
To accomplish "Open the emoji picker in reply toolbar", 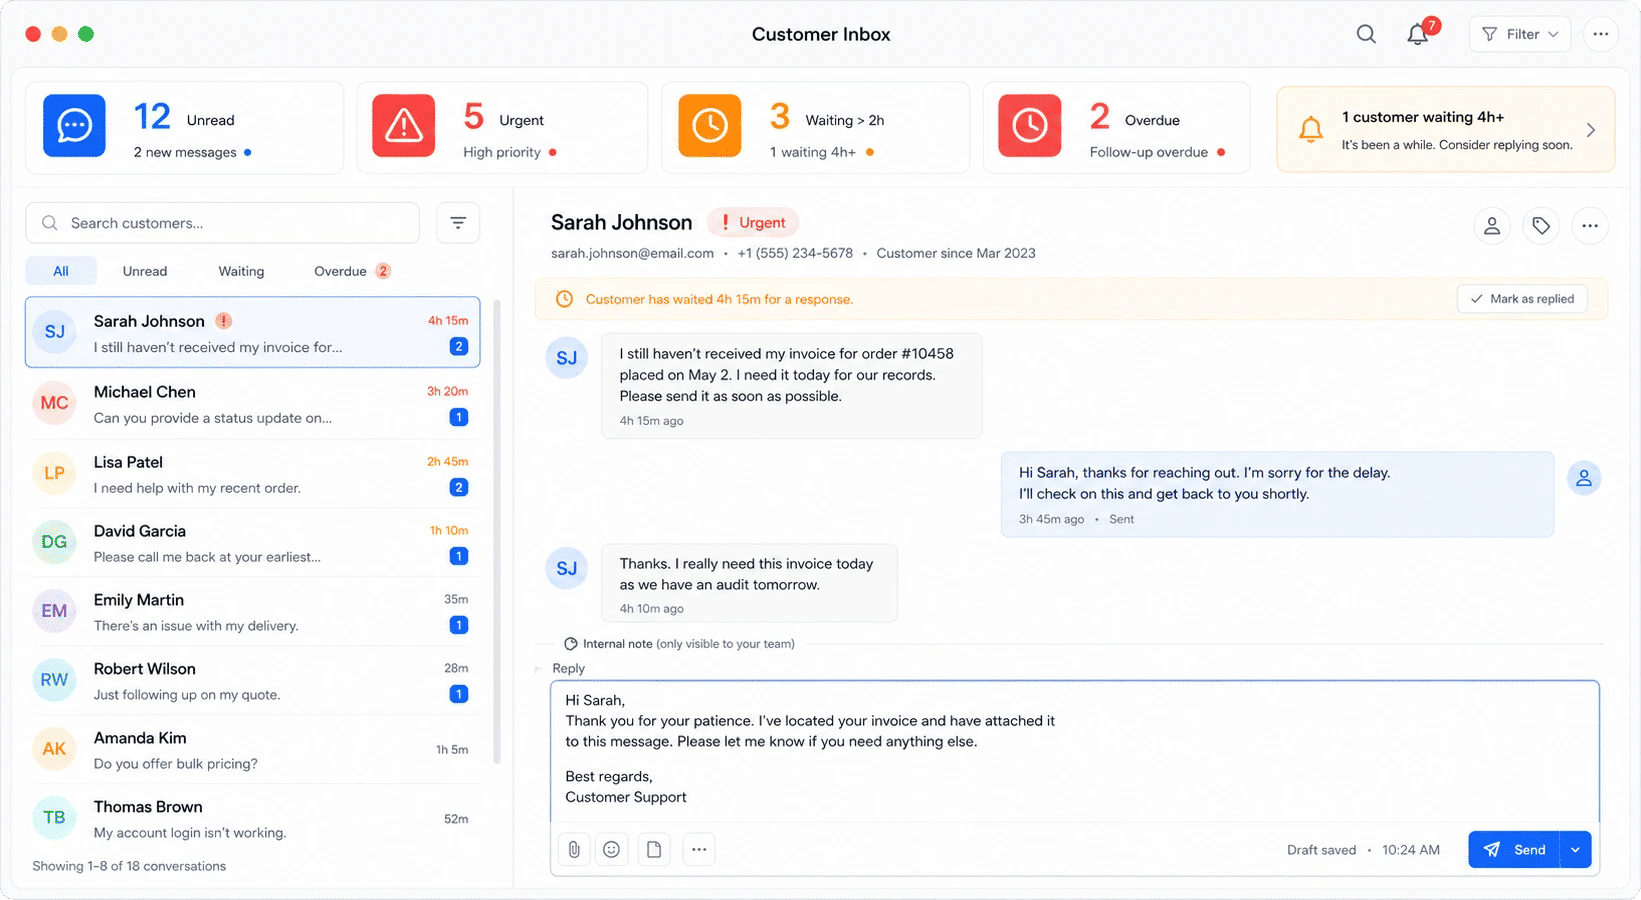I will (x=612, y=849).
